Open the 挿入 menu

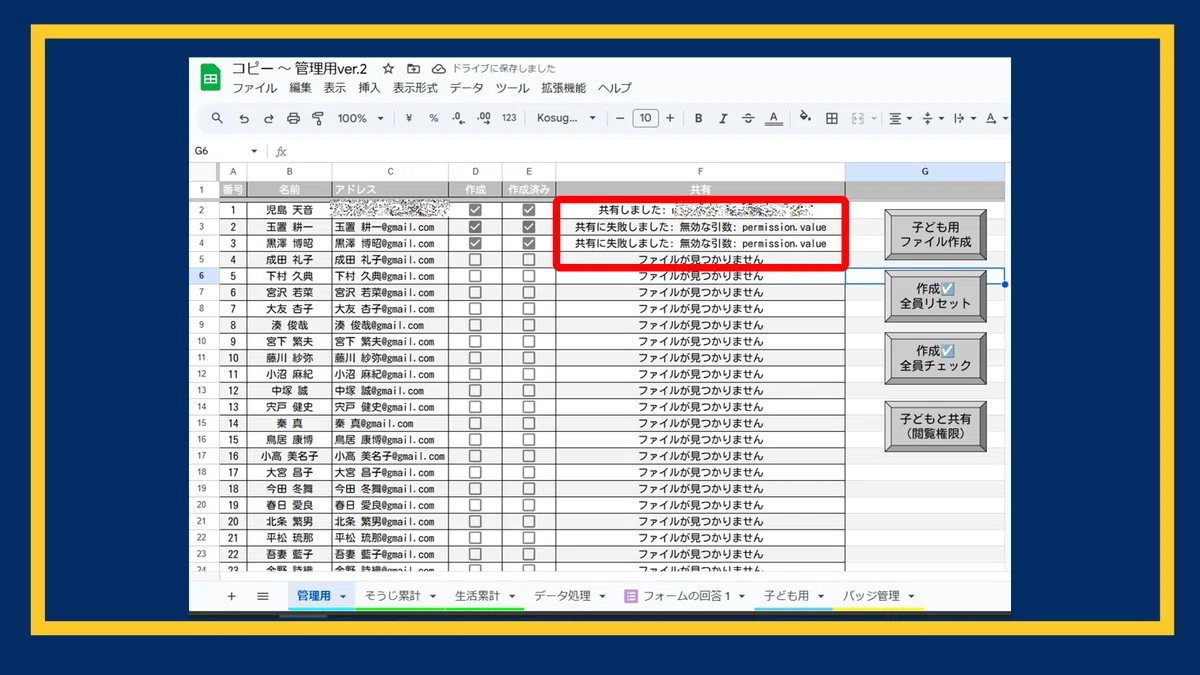point(369,88)
